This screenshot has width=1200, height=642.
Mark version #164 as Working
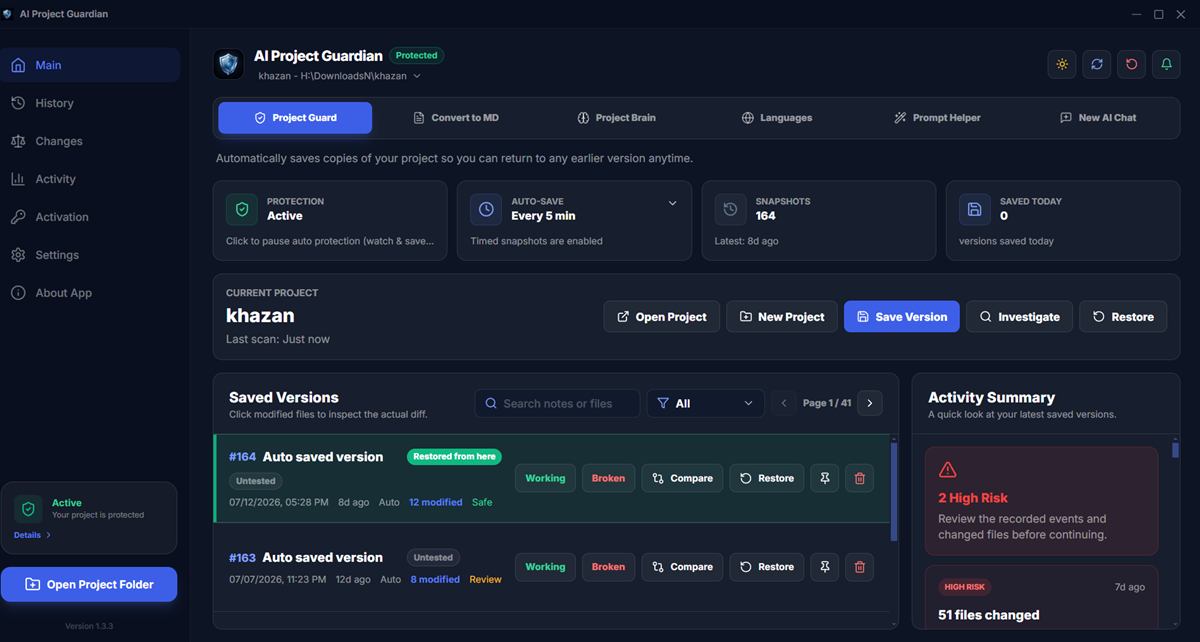click(545, 478)
